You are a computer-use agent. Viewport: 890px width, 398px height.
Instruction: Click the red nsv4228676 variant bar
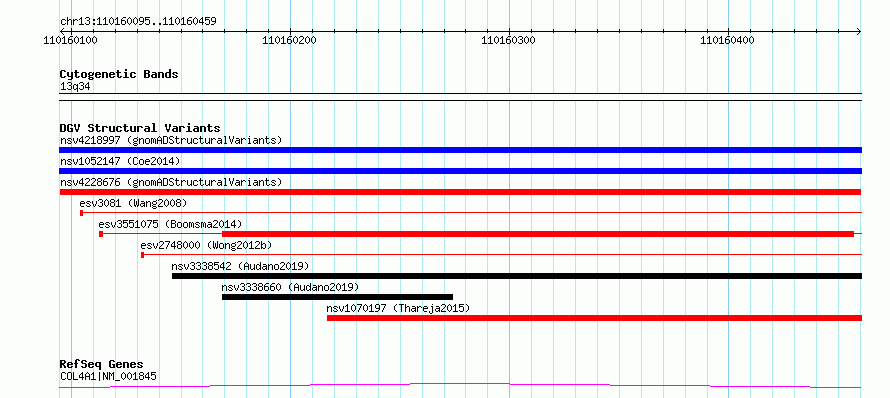[460, 192]
